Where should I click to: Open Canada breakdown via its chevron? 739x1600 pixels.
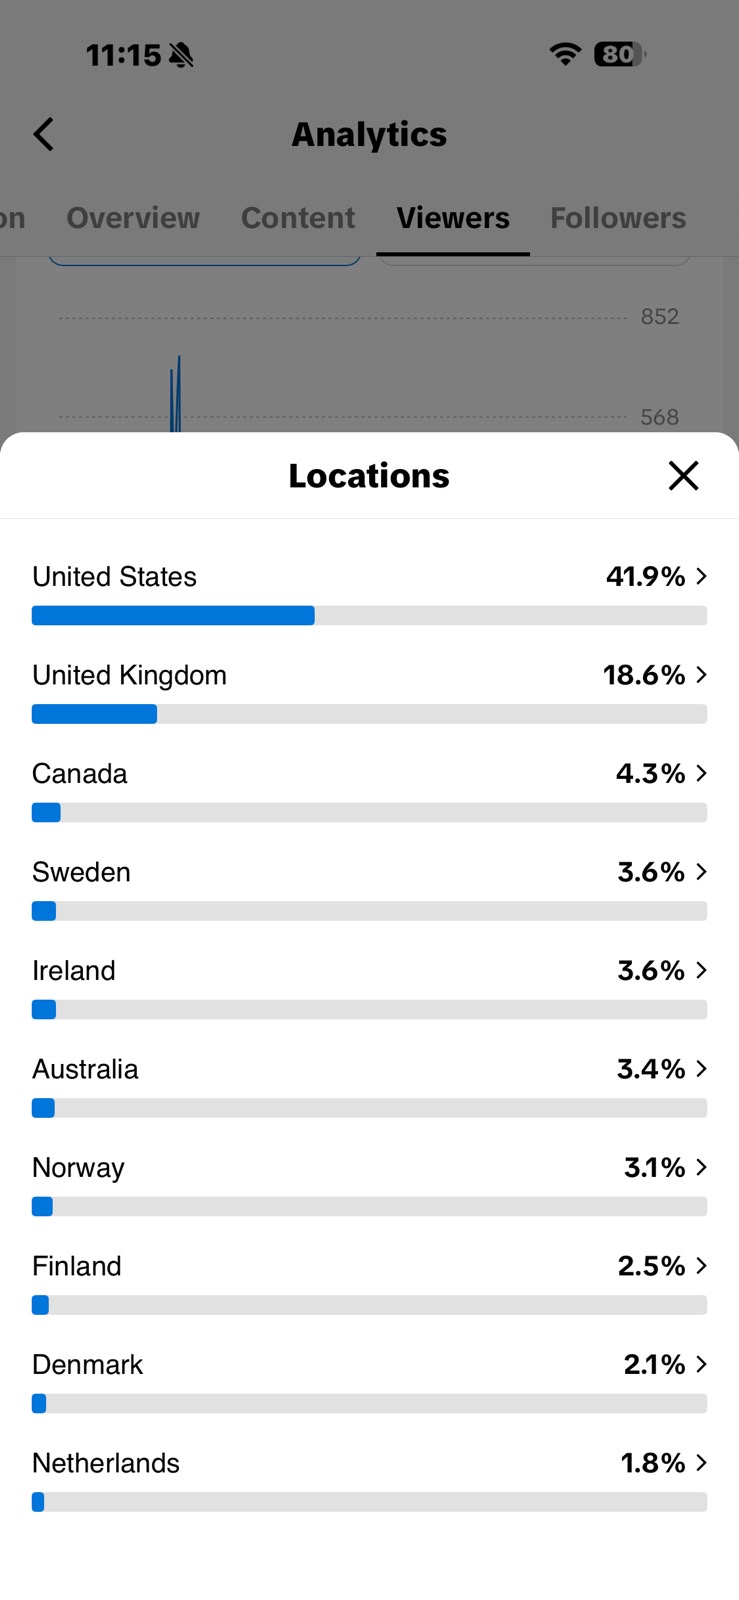tap(701, 773)
